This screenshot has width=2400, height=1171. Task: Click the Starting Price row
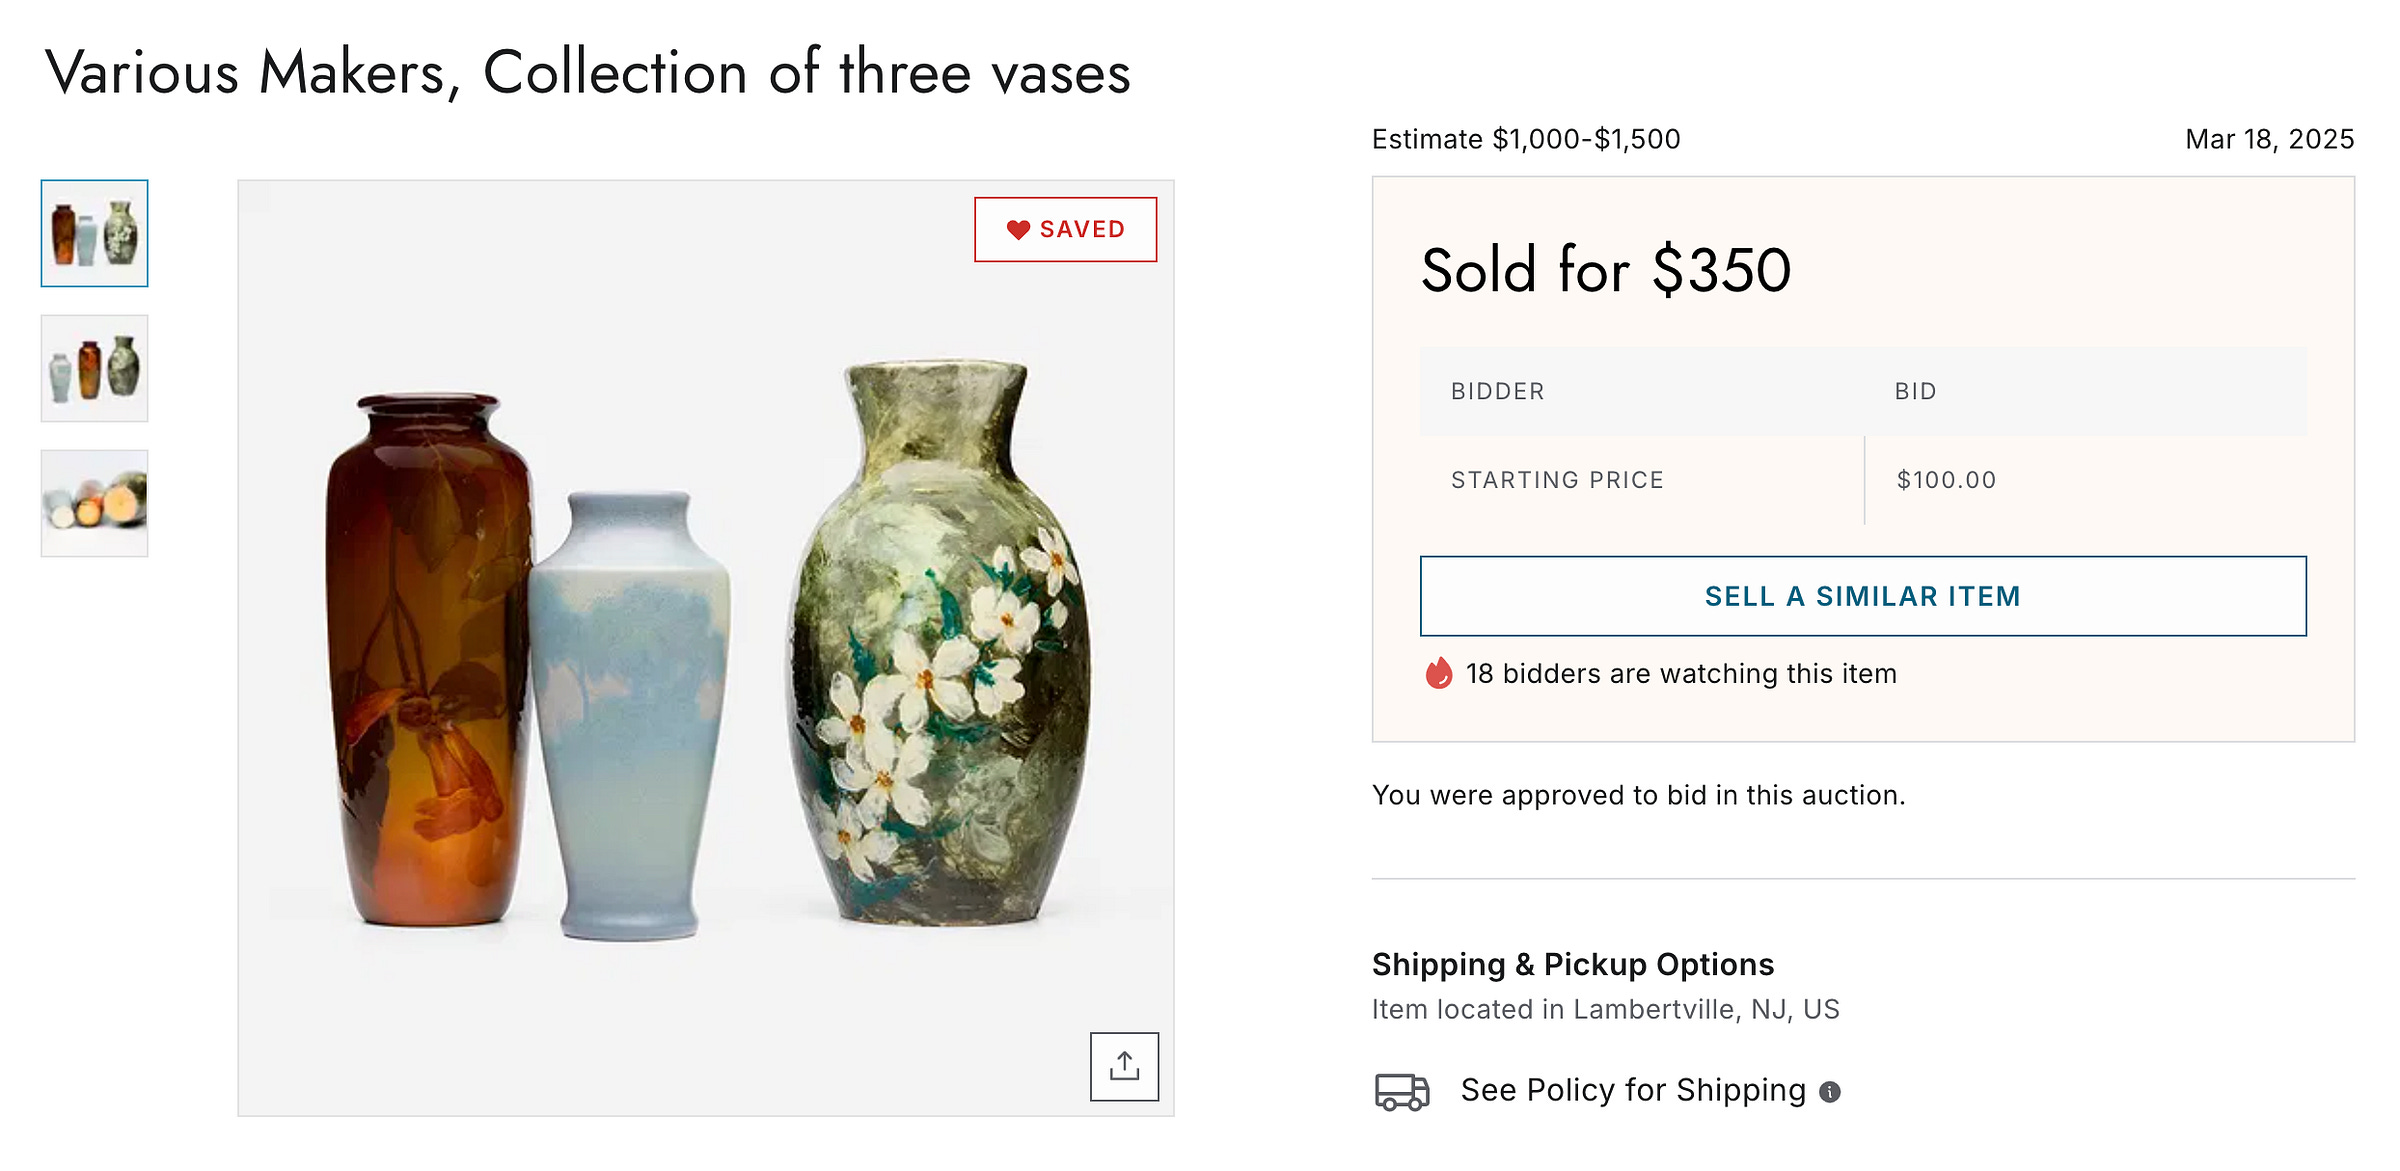pyautogui.click(x=1863, y=480)
